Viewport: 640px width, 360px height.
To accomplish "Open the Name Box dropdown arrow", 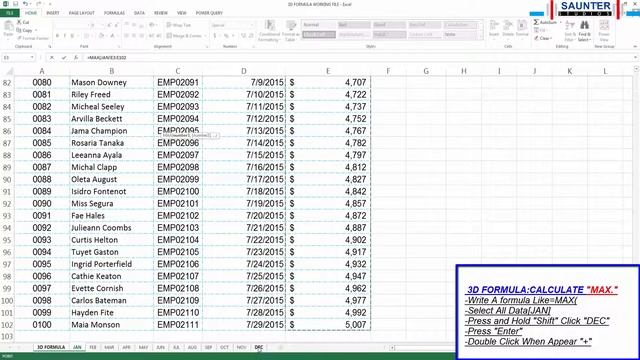I will pyautogui.click(x=32, y=58).
